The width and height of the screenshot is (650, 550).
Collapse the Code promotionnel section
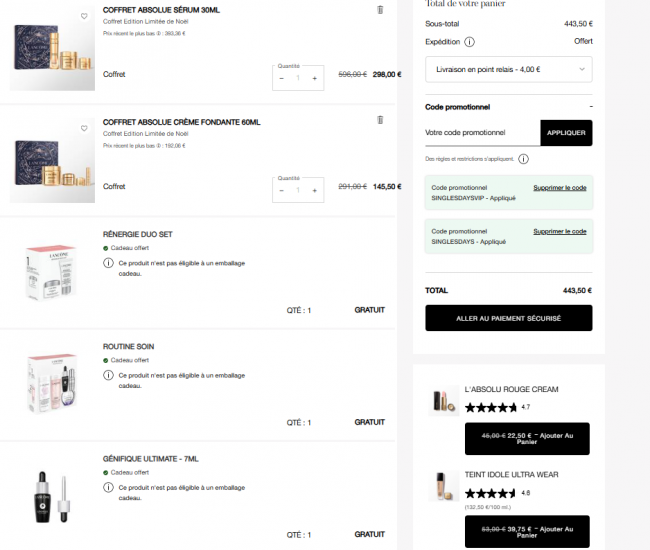click(x=591, y=106)
